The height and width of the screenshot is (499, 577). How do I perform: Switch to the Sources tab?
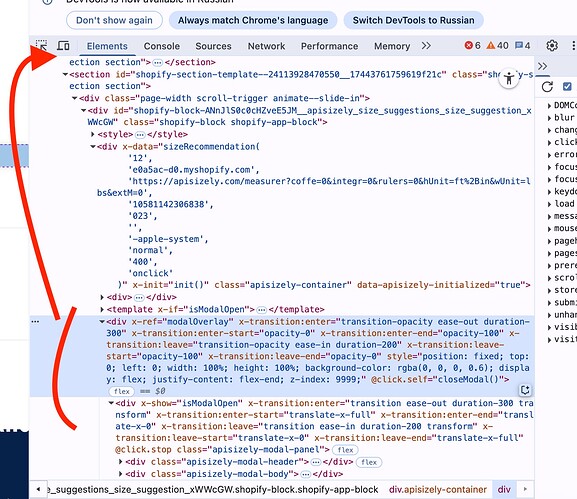click(213, 46)
